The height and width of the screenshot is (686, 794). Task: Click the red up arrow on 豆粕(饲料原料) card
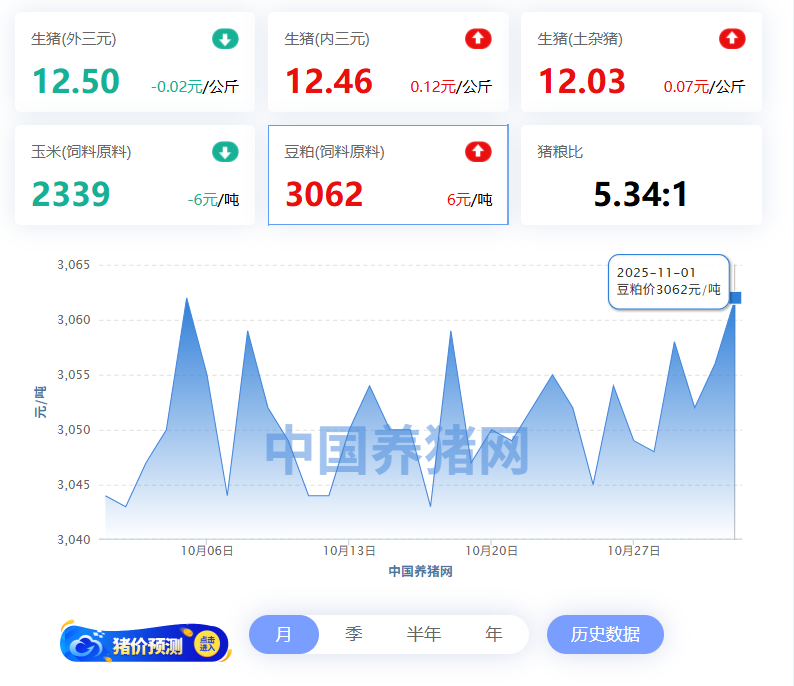pos(478,152)
